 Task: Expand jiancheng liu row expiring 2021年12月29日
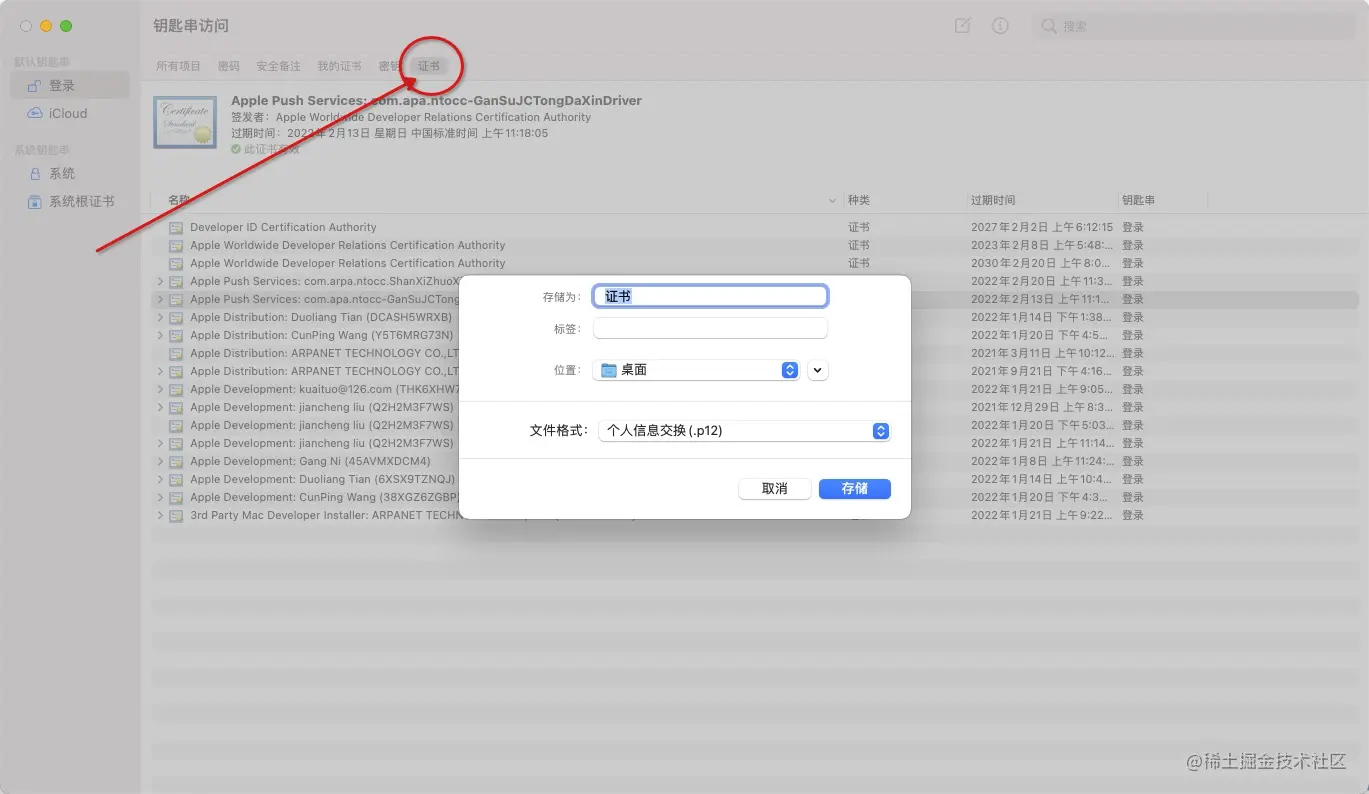pos(160,407)
